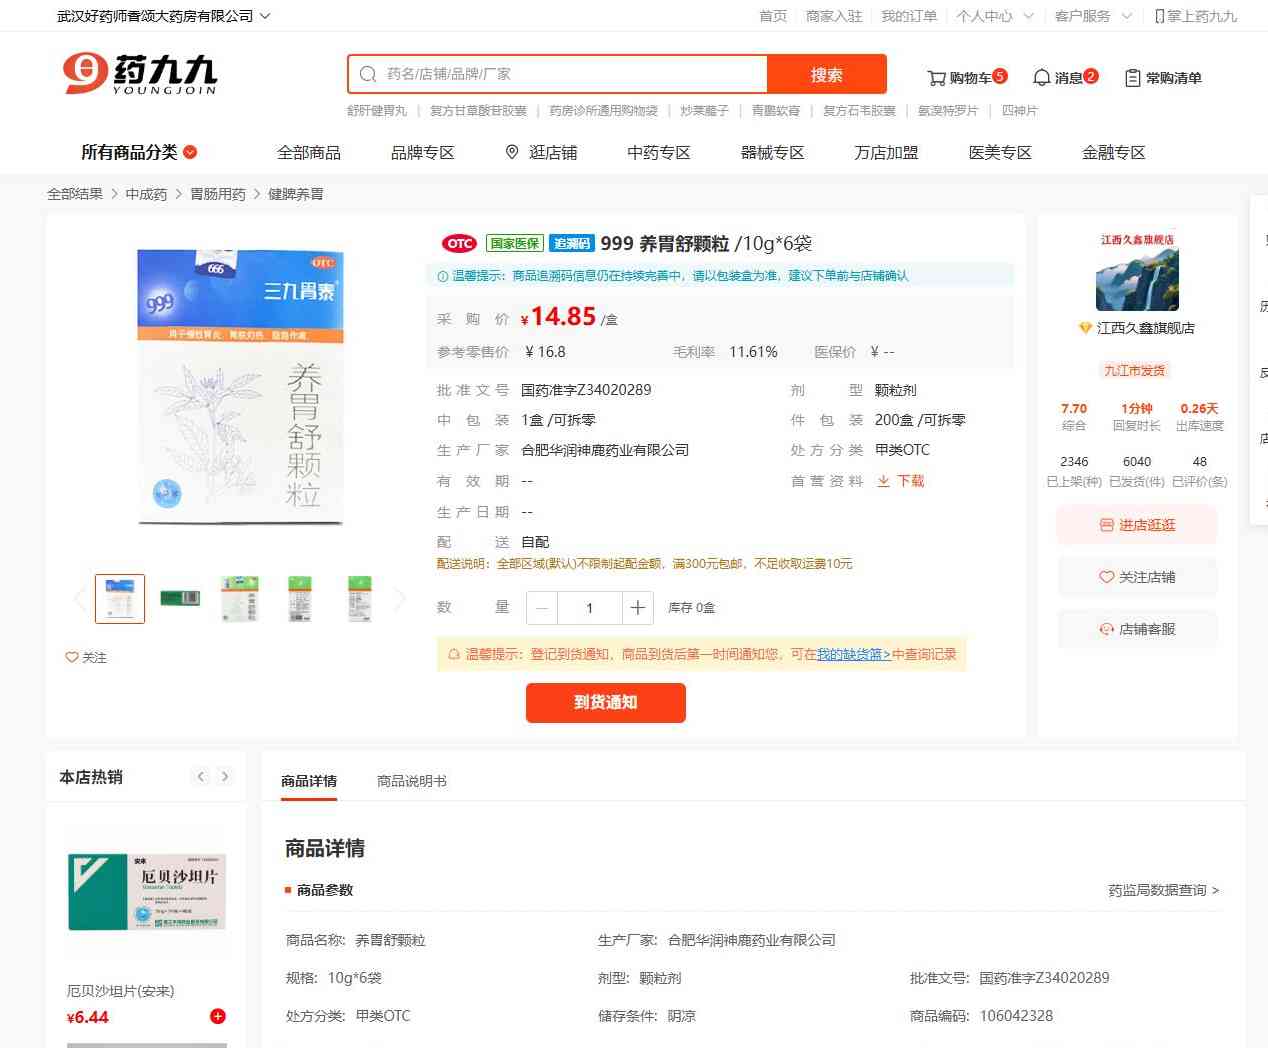The image size is (1268, 1048).
Task: Open the frequently purchased list icon
Action: coord(1132,78)
